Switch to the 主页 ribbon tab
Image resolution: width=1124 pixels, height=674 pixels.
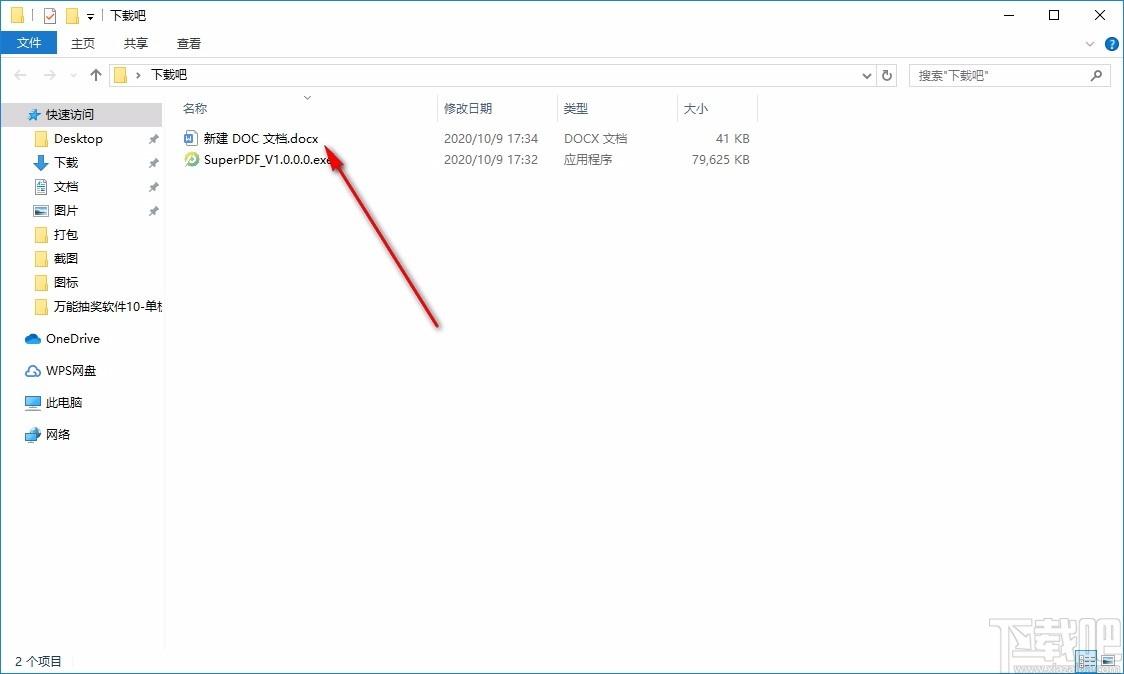pos(82,43)
